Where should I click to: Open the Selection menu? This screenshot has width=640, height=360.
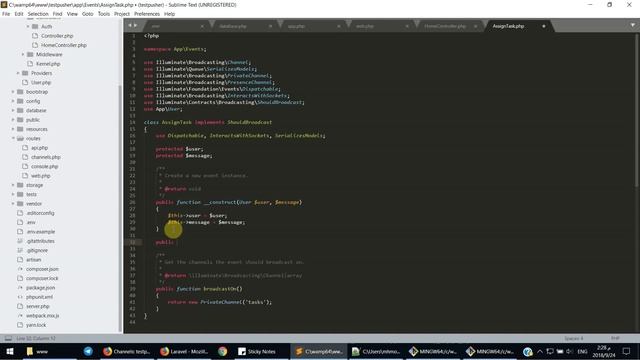click(x=38, y=14)
